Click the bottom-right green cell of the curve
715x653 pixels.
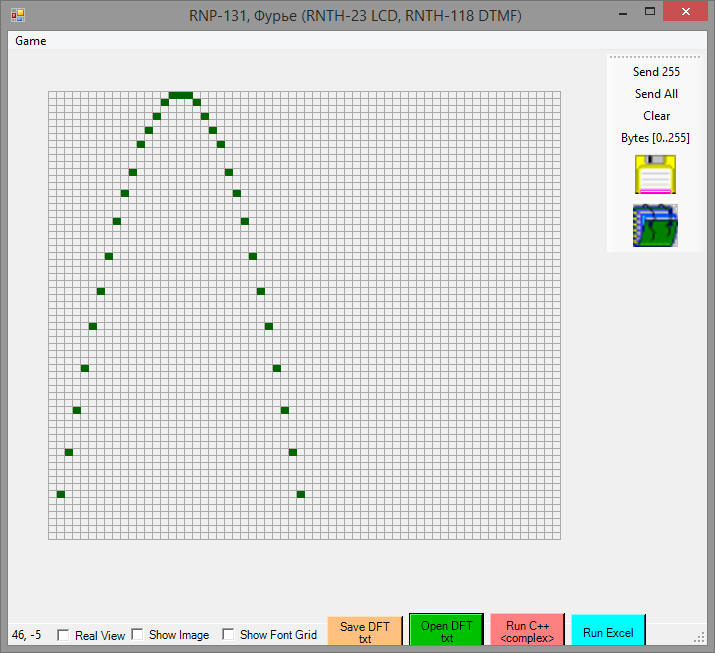[301, 494]
